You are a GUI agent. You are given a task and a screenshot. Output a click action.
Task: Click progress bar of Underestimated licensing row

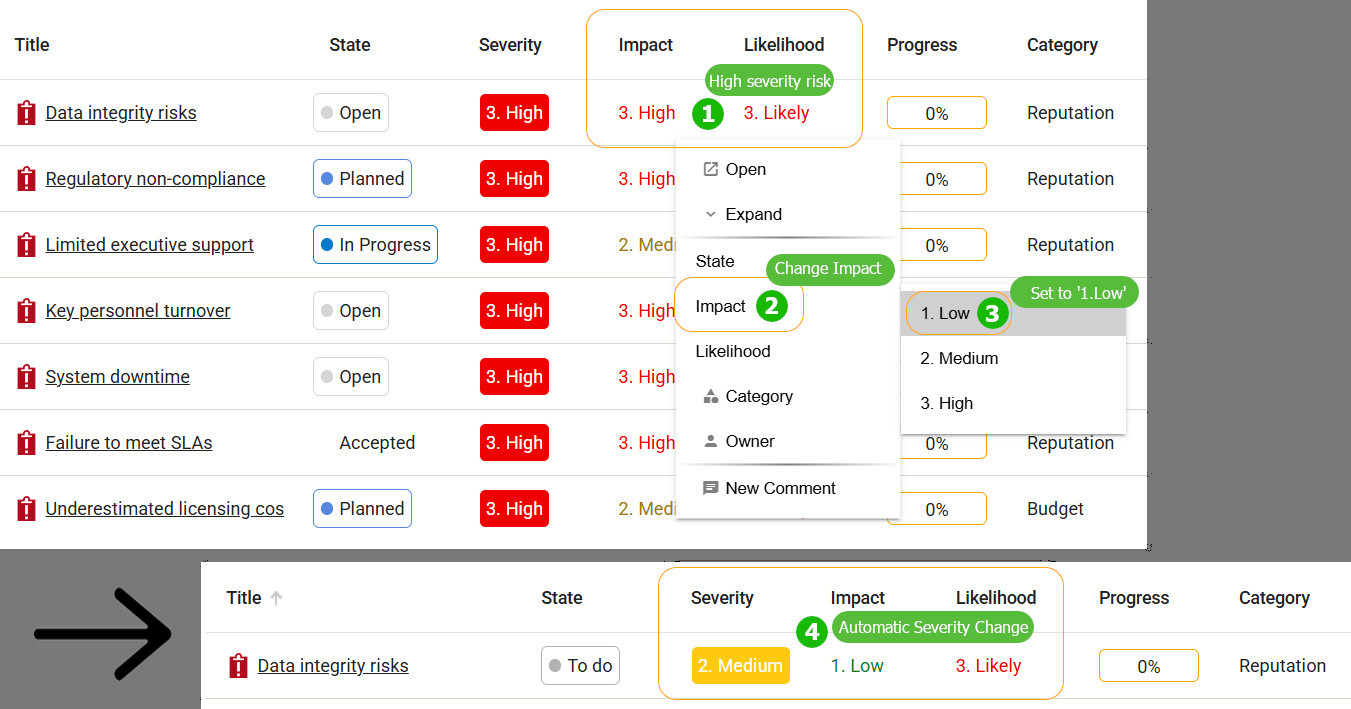(x=937, y=509)
